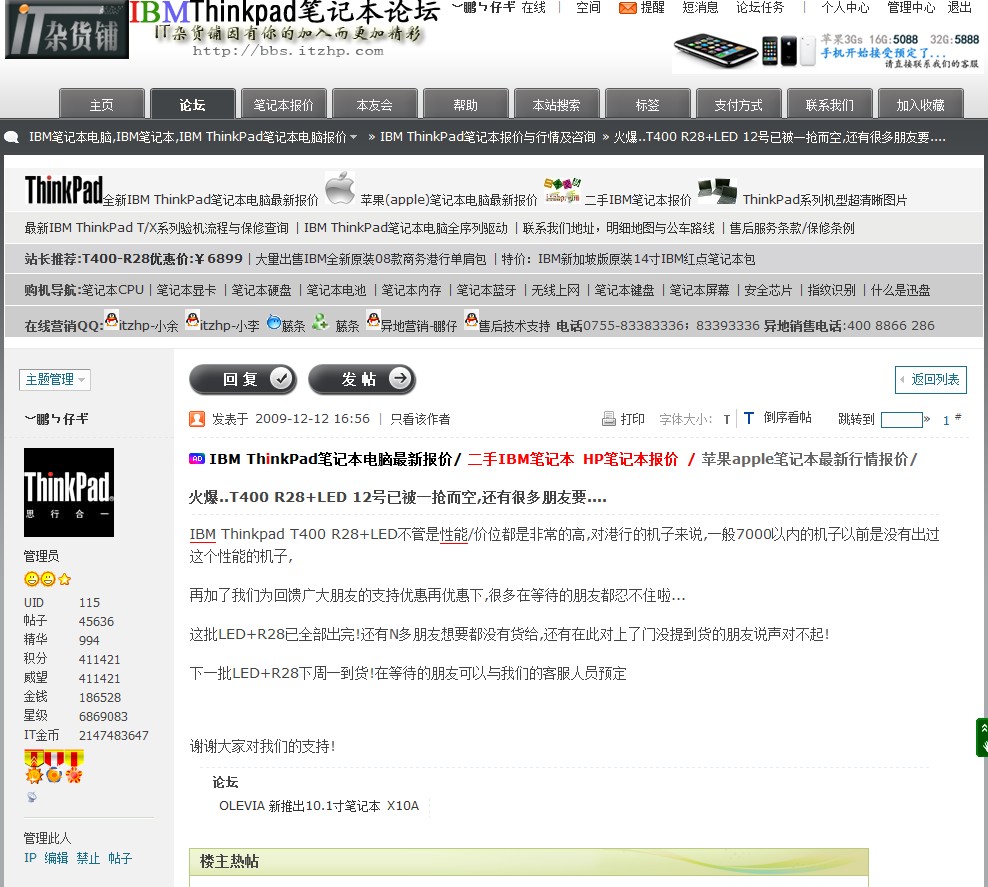The height and width of the screenshot is (887, 988).
Task: Open 指纹识别 guide link
Action: 832,290
